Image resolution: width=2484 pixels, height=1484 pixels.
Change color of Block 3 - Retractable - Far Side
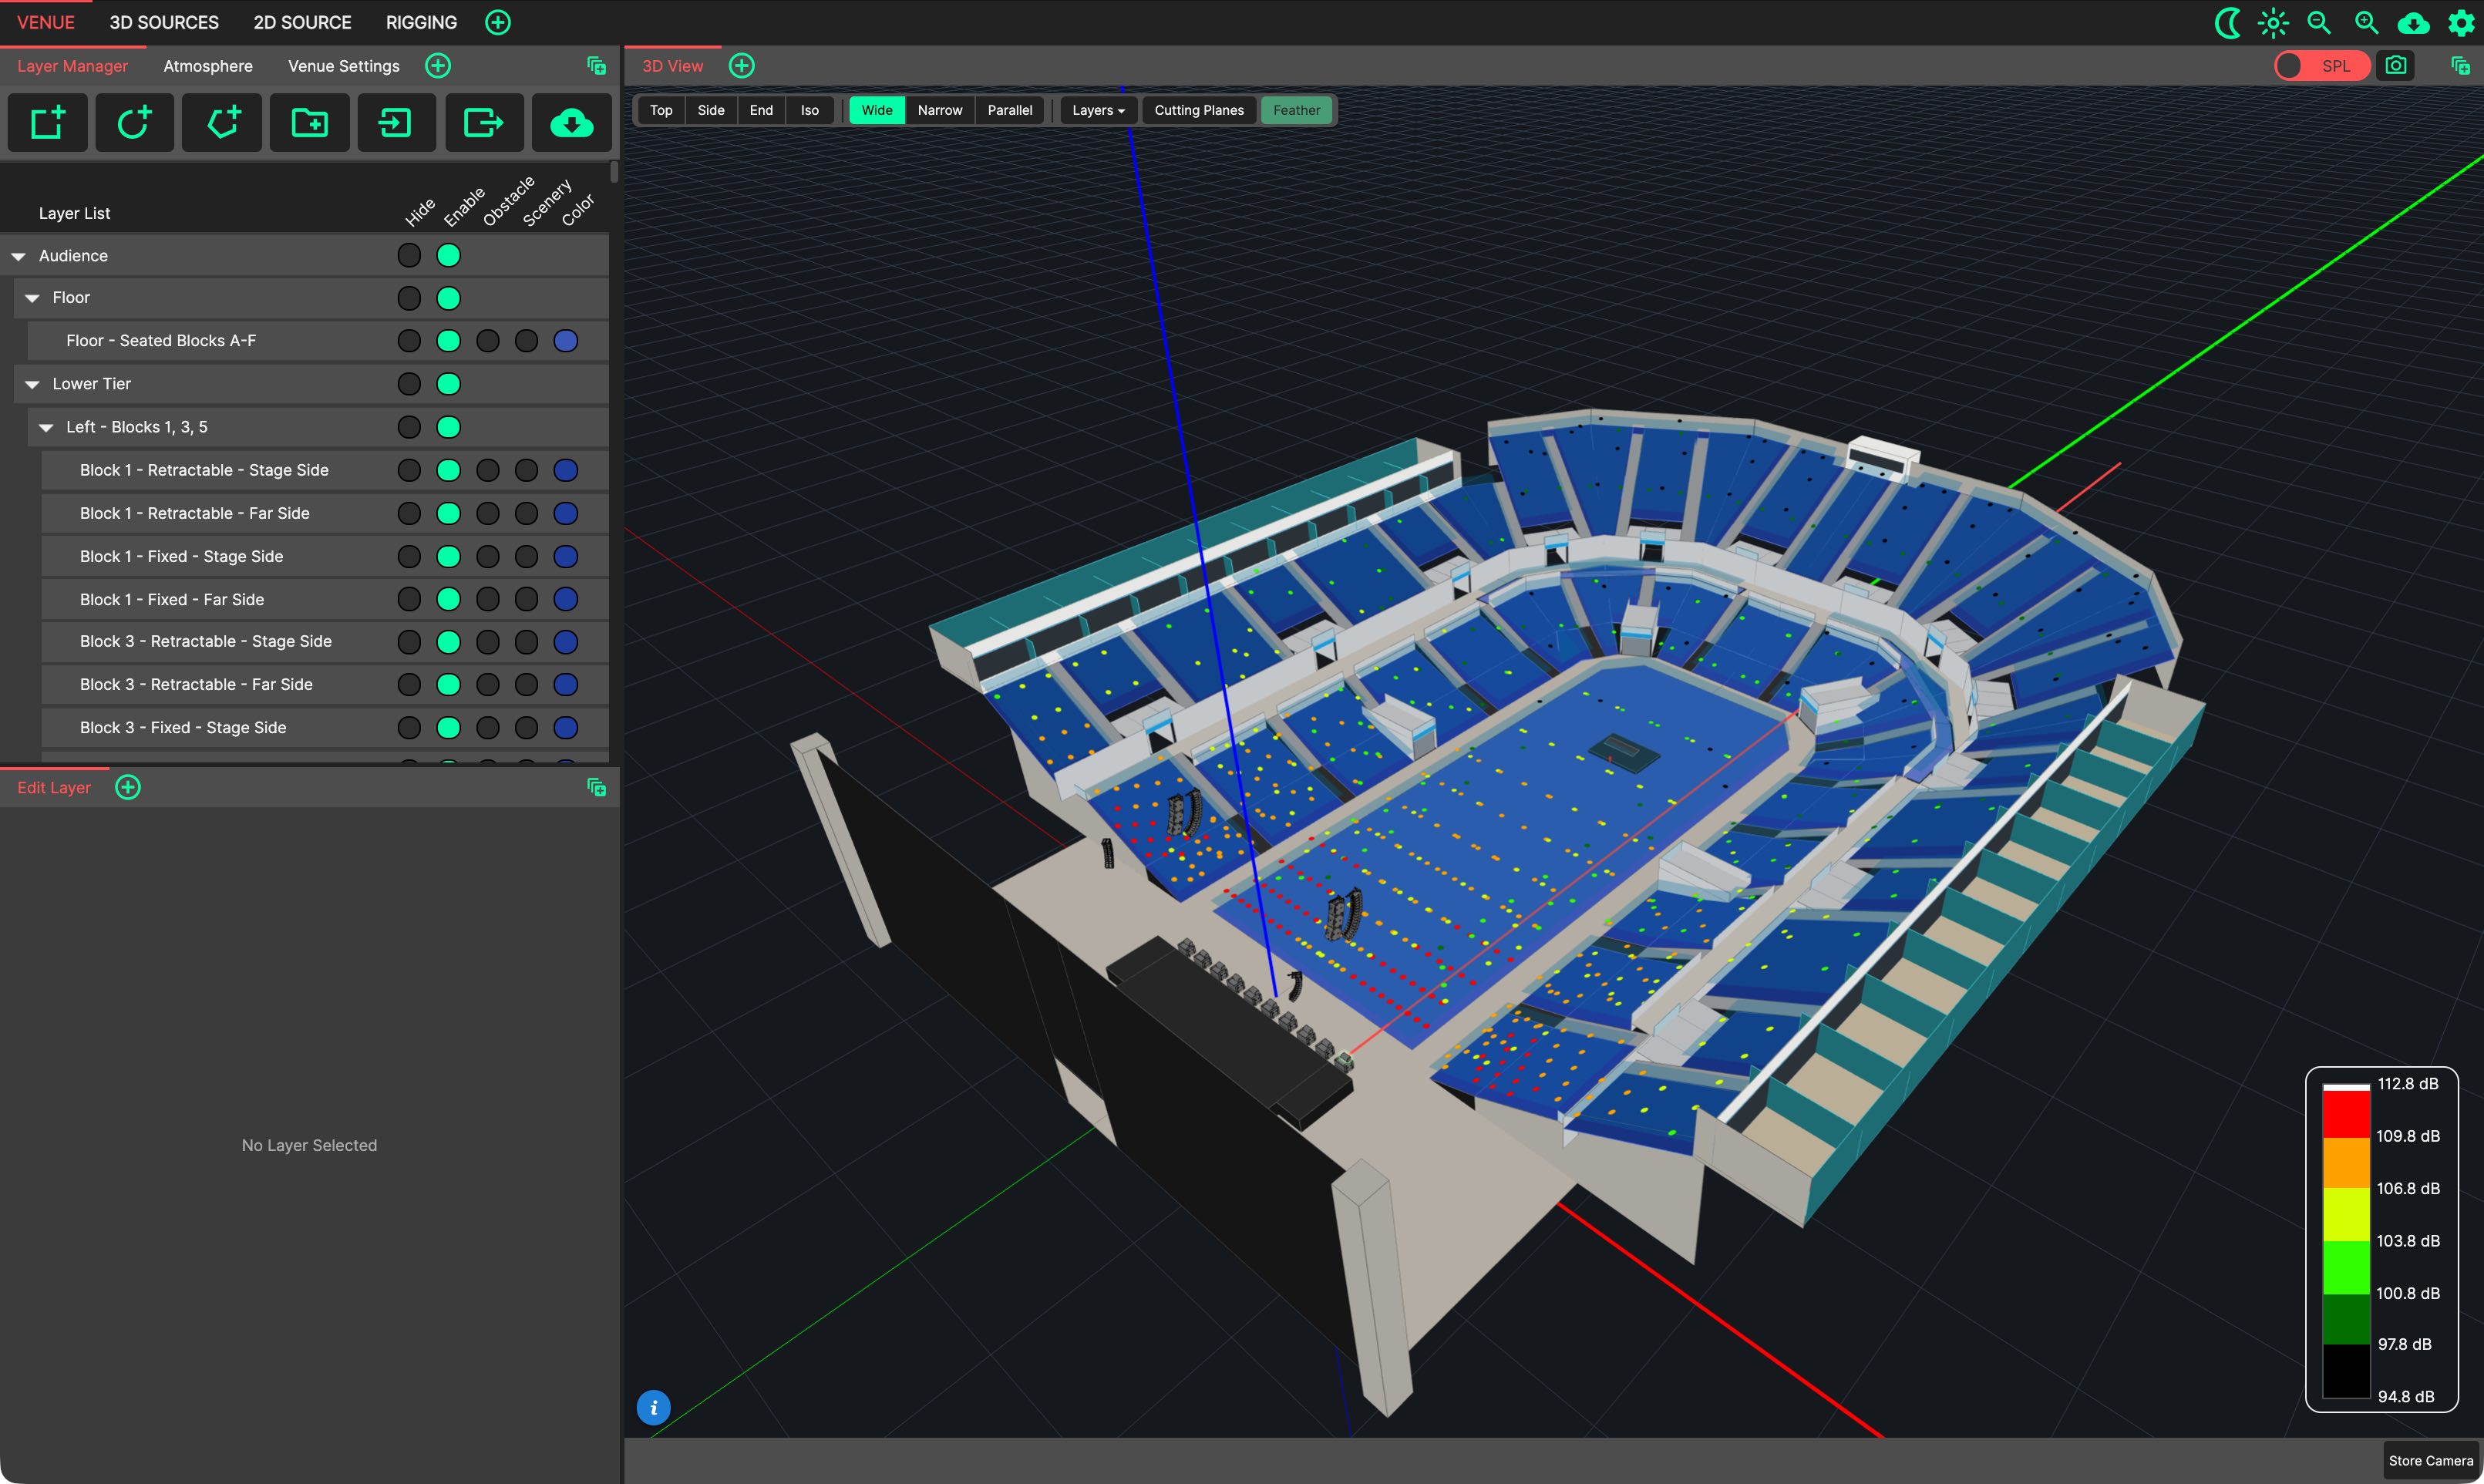[566, 685]
